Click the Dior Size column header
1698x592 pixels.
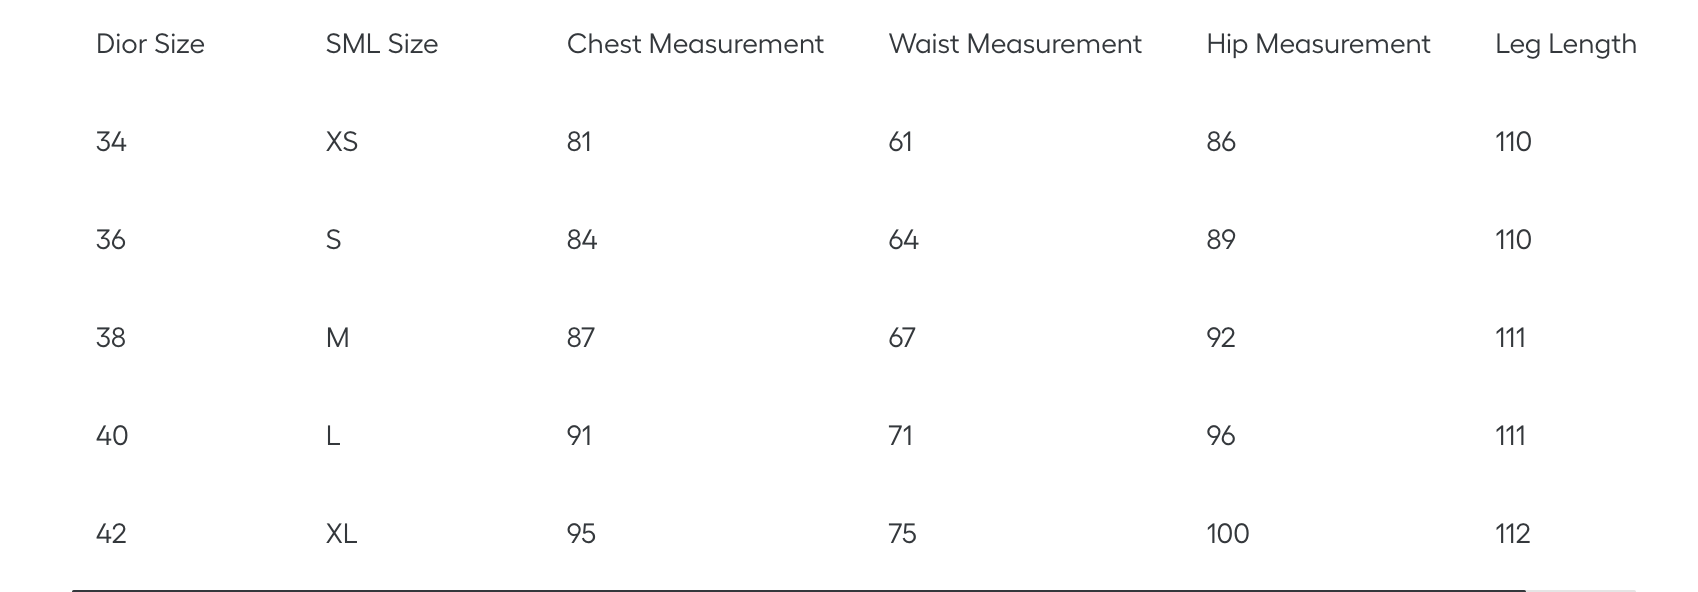coord(150,44)
